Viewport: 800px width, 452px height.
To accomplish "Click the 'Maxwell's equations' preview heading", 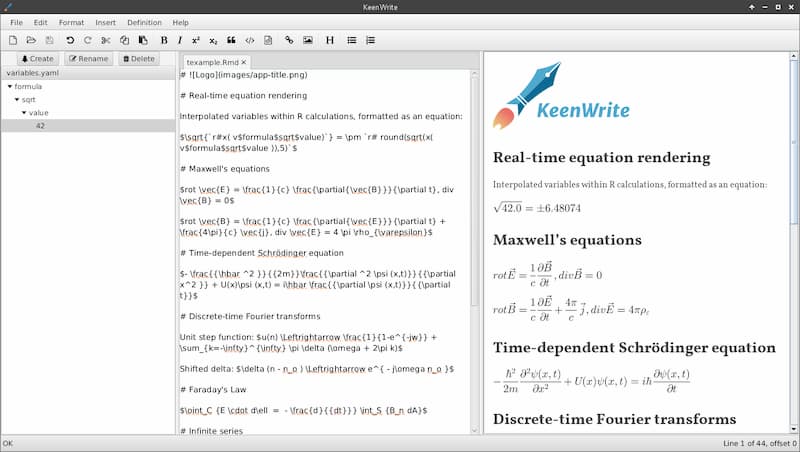I will point(567,240).
